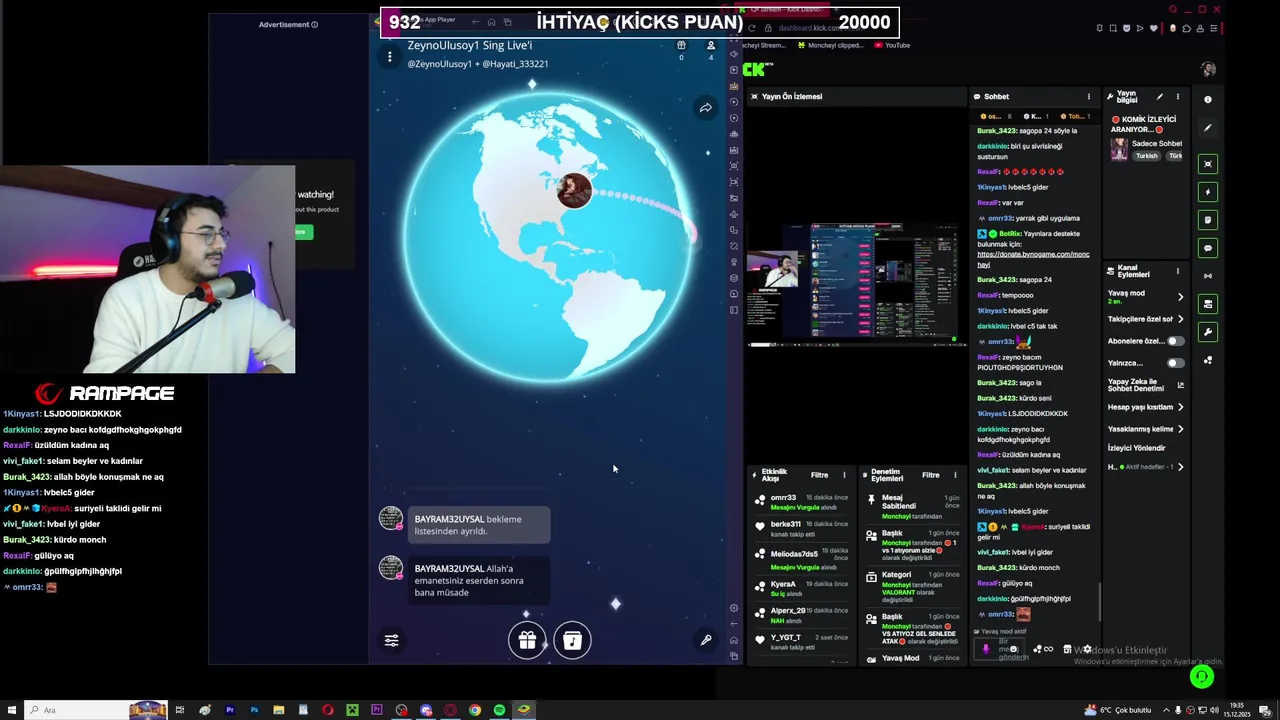
Task: Open Premiere Pro from taskbar
Action: 230,710
